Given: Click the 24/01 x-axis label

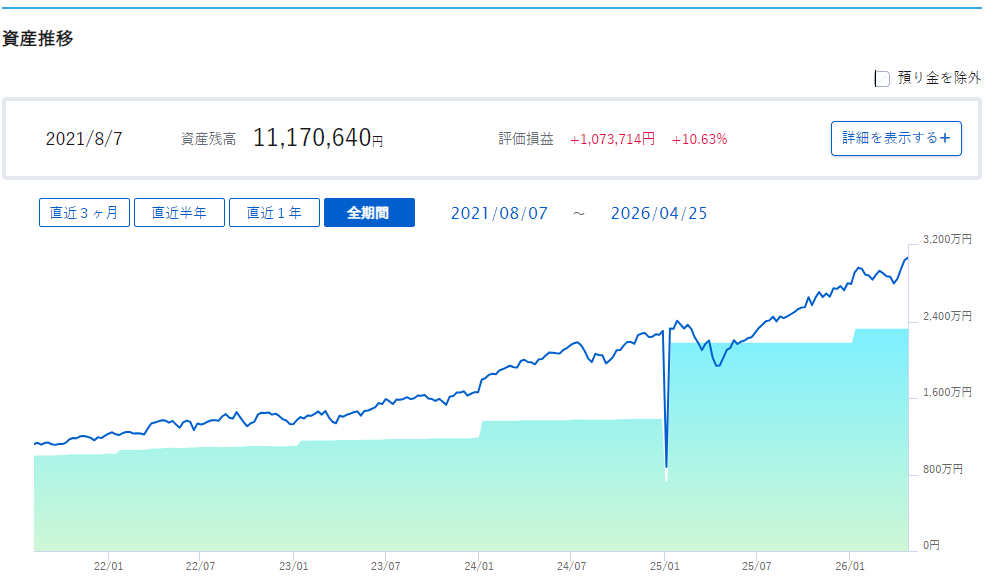Looking at the screenshot, I should click(479, 566).
